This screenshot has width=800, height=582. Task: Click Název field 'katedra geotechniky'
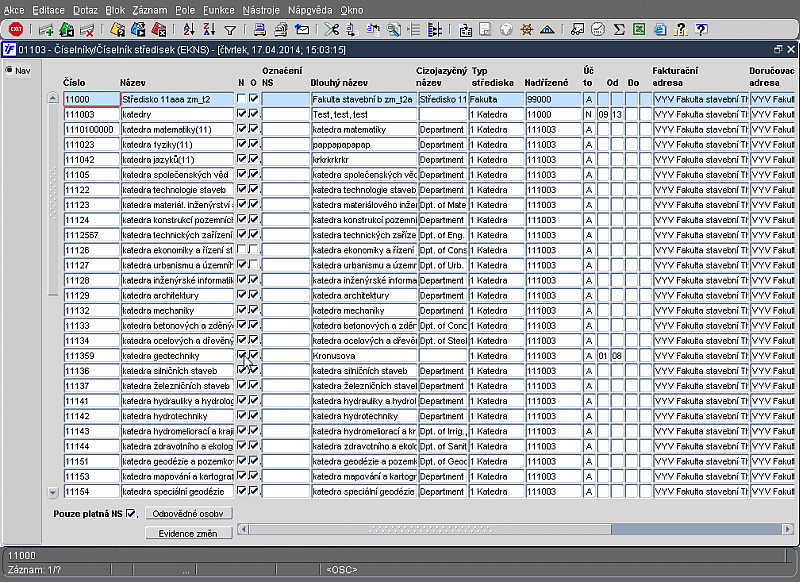177,356
